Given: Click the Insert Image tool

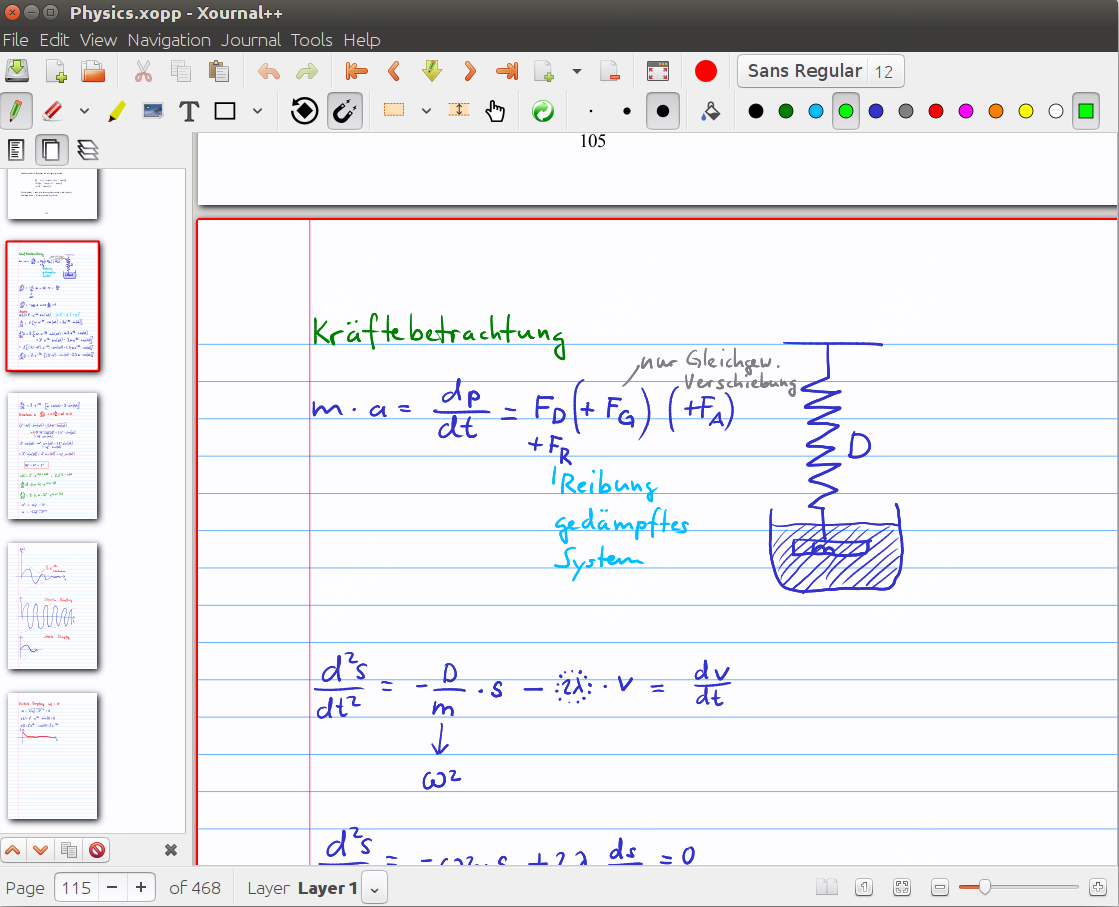Looking at the screenshot, I should click(153, 111).
